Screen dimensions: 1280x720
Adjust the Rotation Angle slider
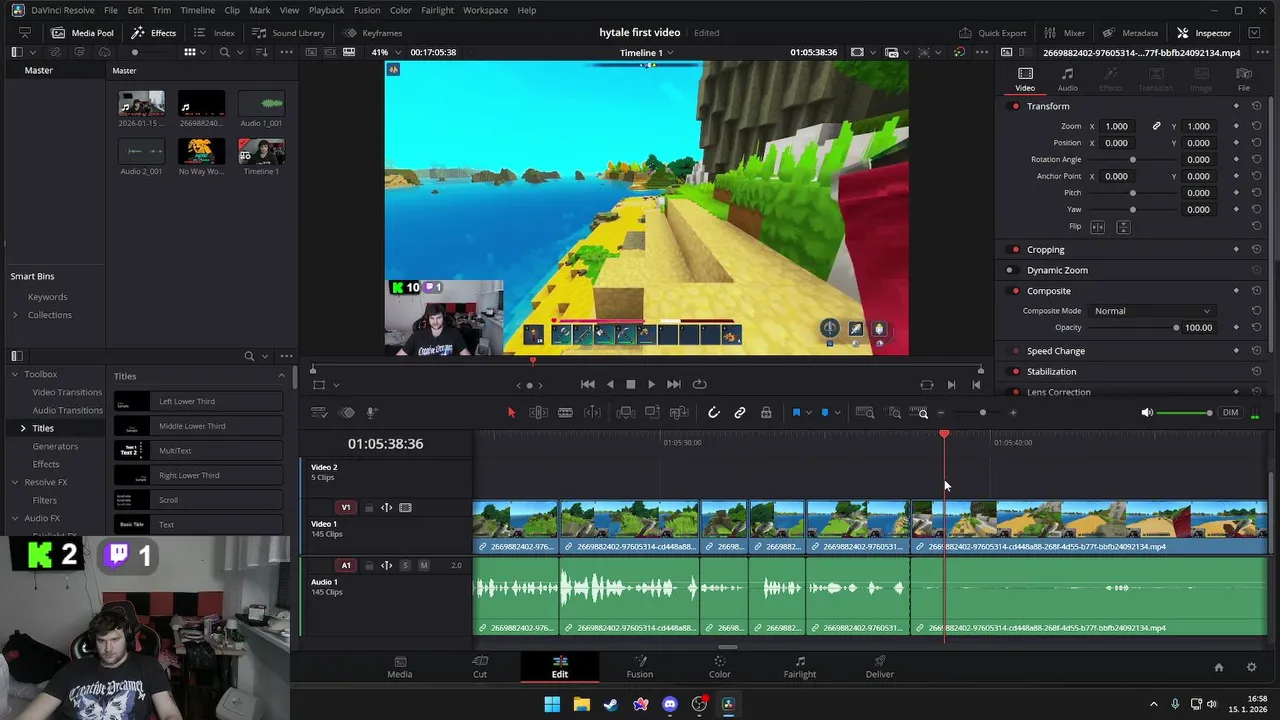click(x=1132, y=160)
